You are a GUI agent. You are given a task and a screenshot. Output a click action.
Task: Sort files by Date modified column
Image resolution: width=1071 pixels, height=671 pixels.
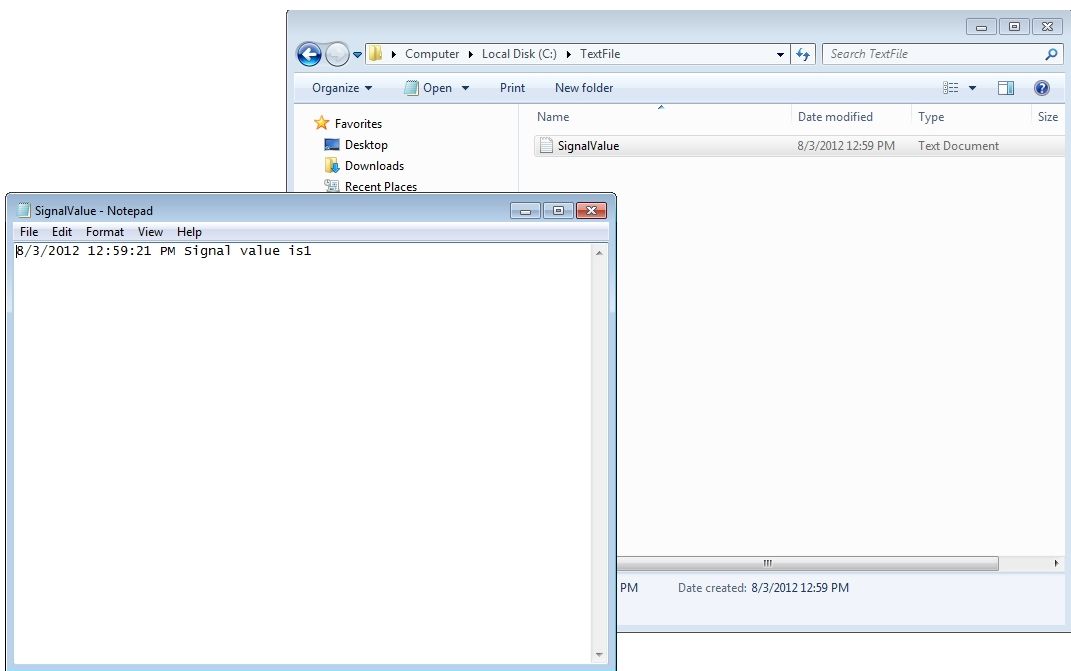(835, 117)
